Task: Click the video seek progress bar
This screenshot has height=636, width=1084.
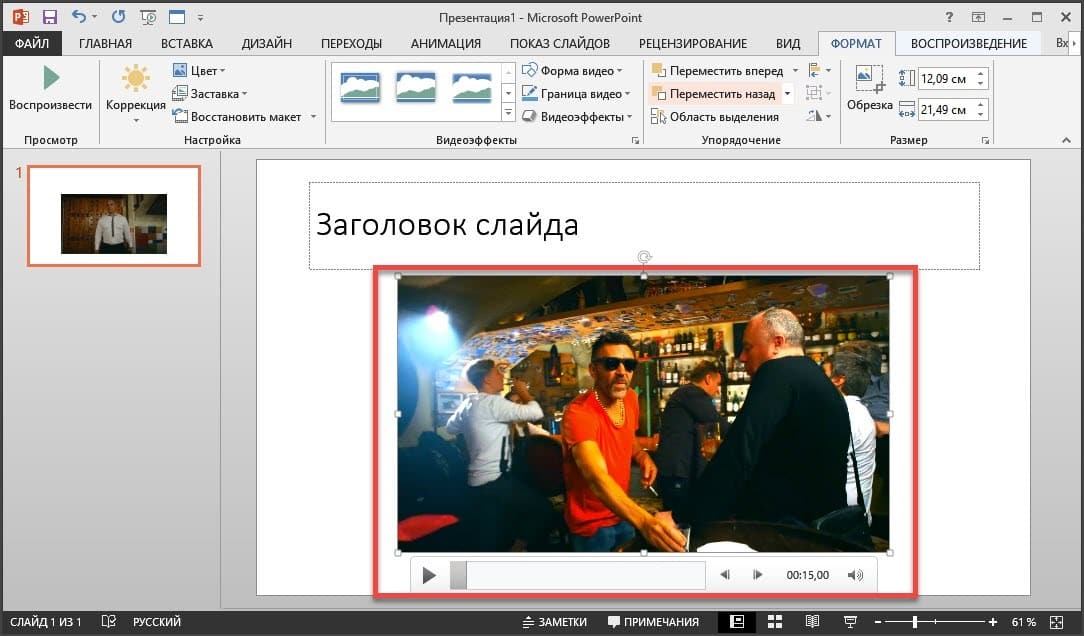Action: point(577,575)
